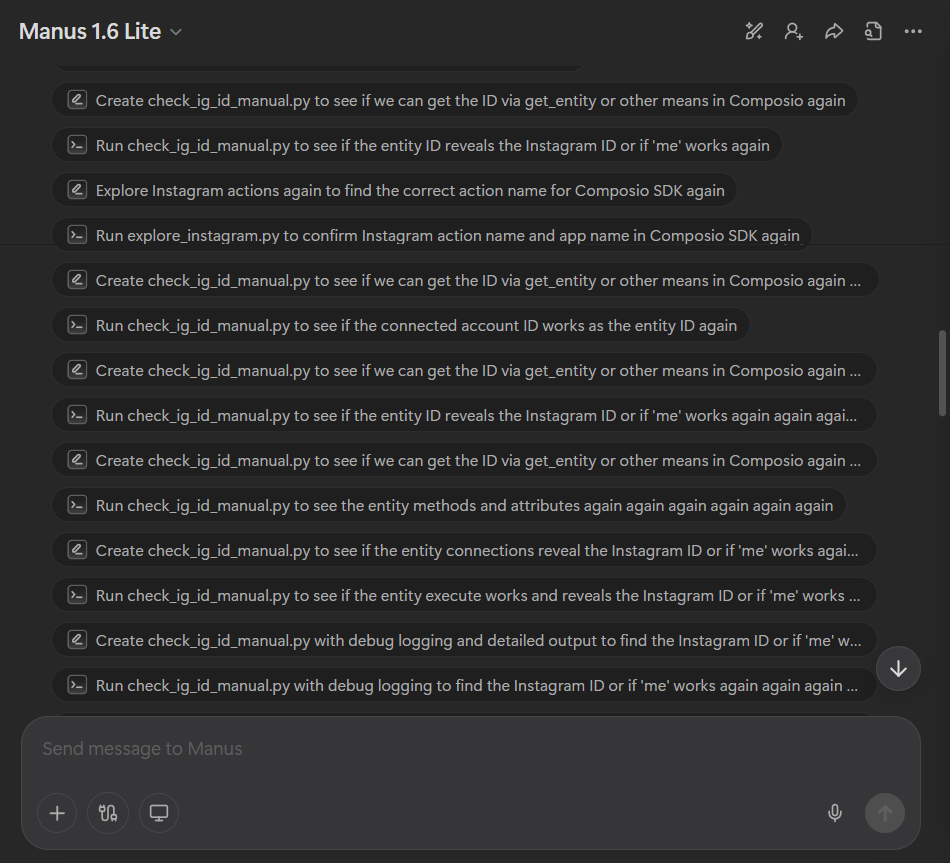Open the connectors tools icon in composer
950x863 pixels.
point(108,813)
